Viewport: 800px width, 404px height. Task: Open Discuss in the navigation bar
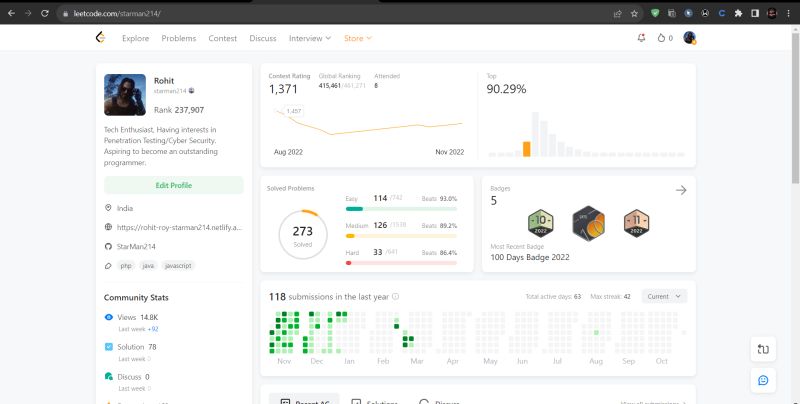click(x=263, y=38)
